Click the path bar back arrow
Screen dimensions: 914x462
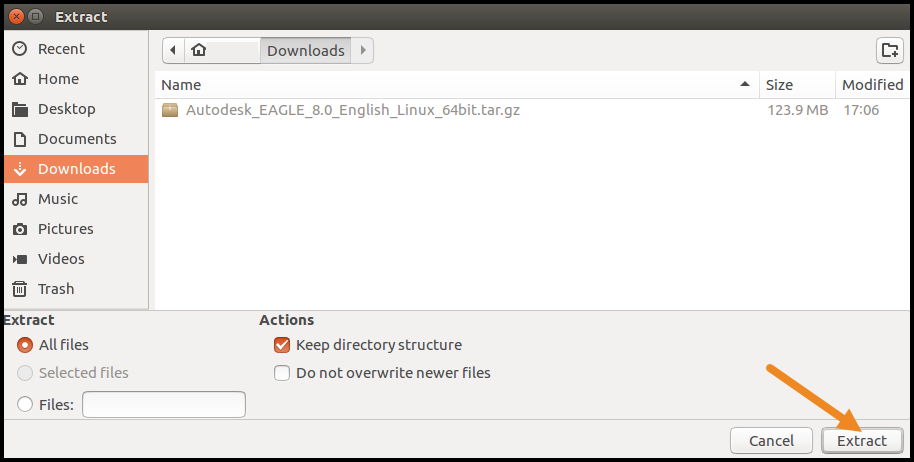click(x=174, y=50)
